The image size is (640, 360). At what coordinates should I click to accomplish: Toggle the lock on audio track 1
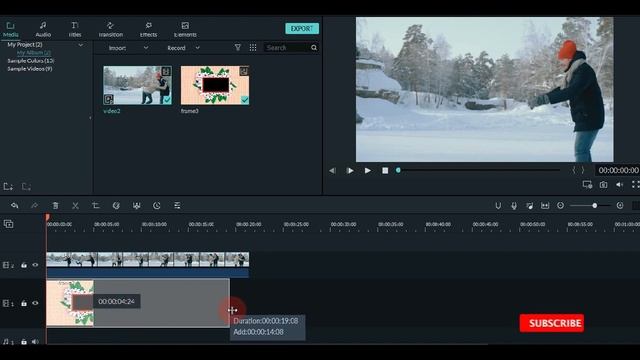24,342
